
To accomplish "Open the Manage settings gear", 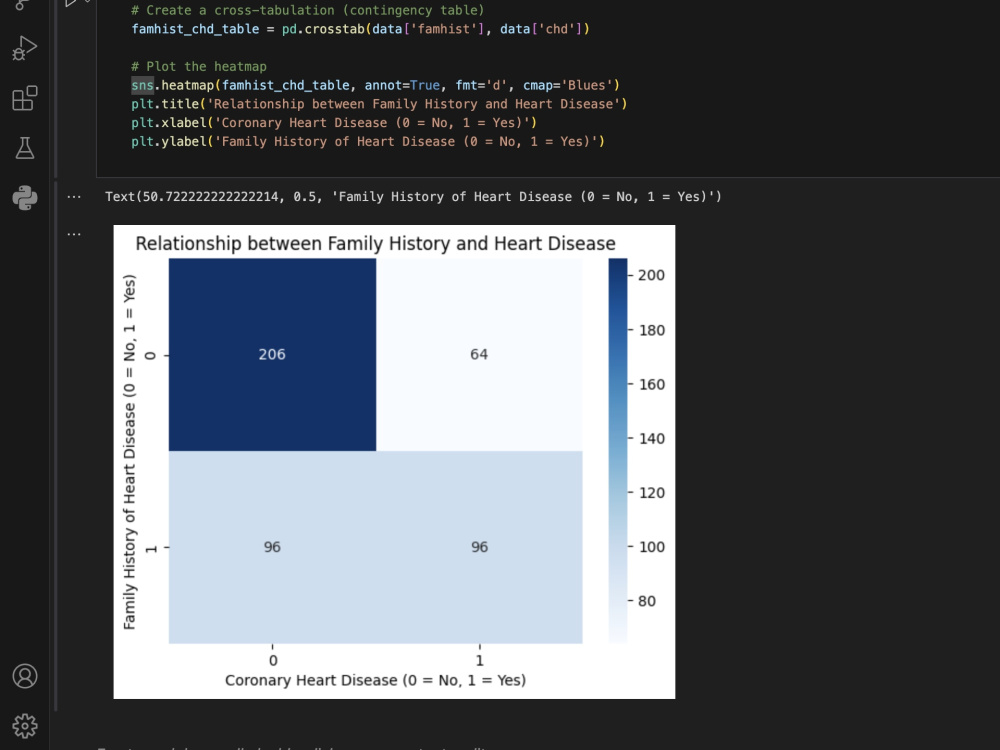I will 24,726.
